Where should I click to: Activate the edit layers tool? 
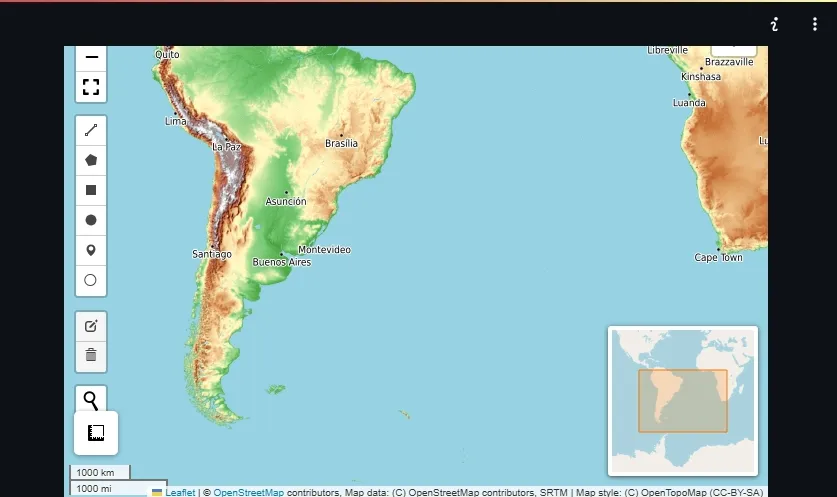(x=91, y=326)
